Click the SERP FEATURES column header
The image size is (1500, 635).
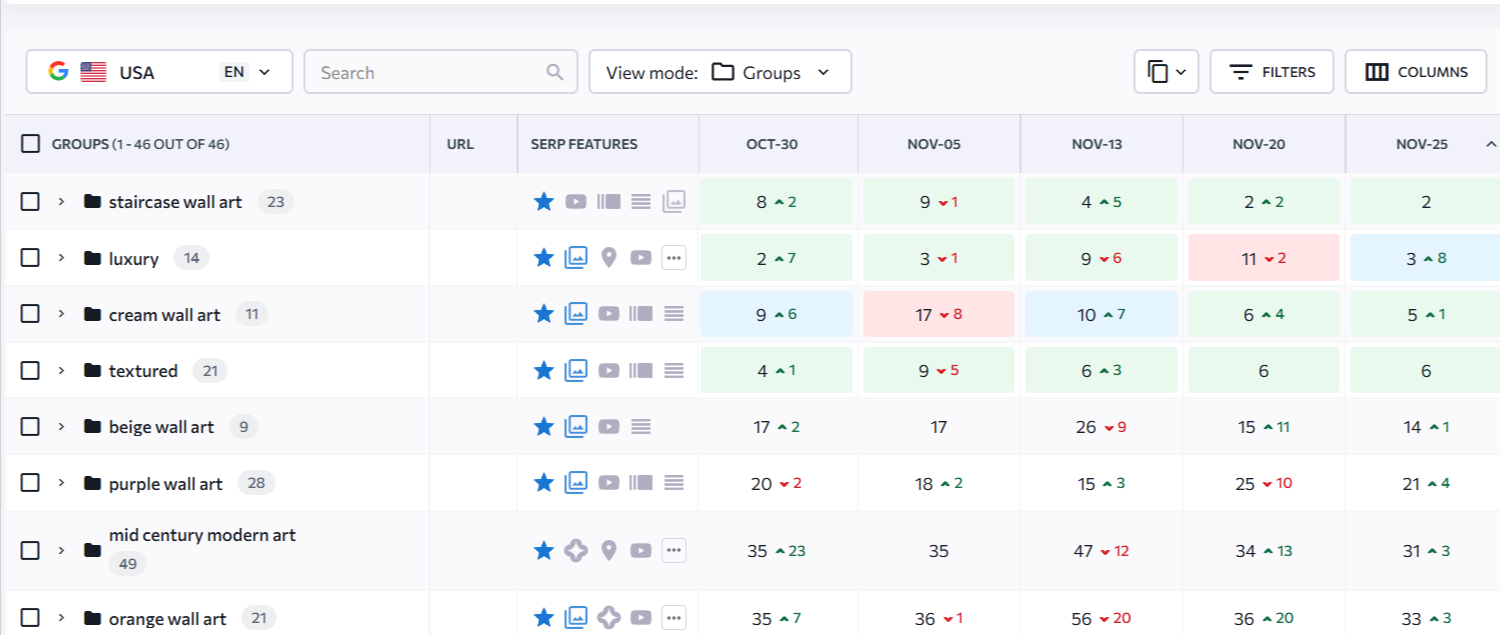pos(584,144)
